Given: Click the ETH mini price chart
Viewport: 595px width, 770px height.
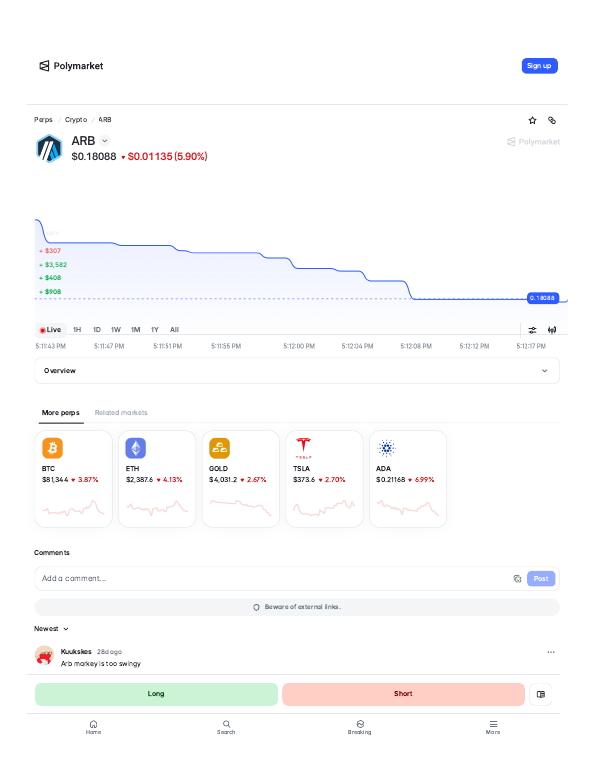Looking at the screenshot, I should coord(157,508).
